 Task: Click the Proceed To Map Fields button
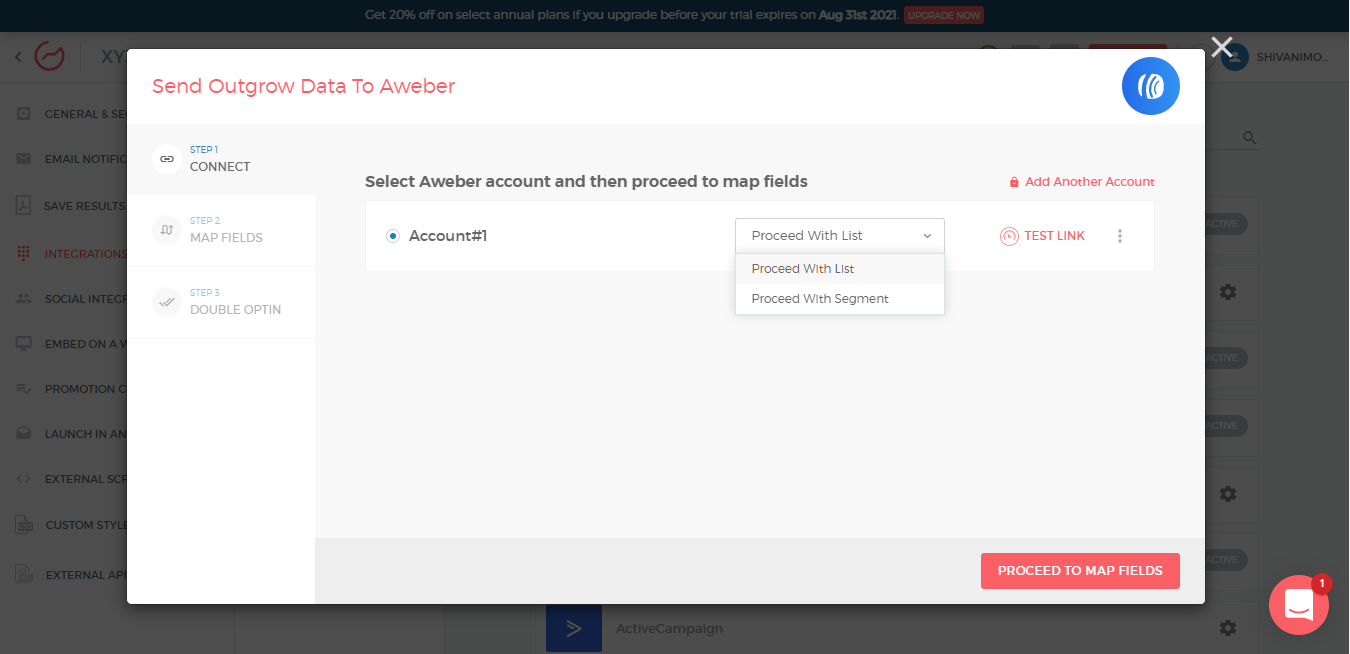click(1080, 570)
